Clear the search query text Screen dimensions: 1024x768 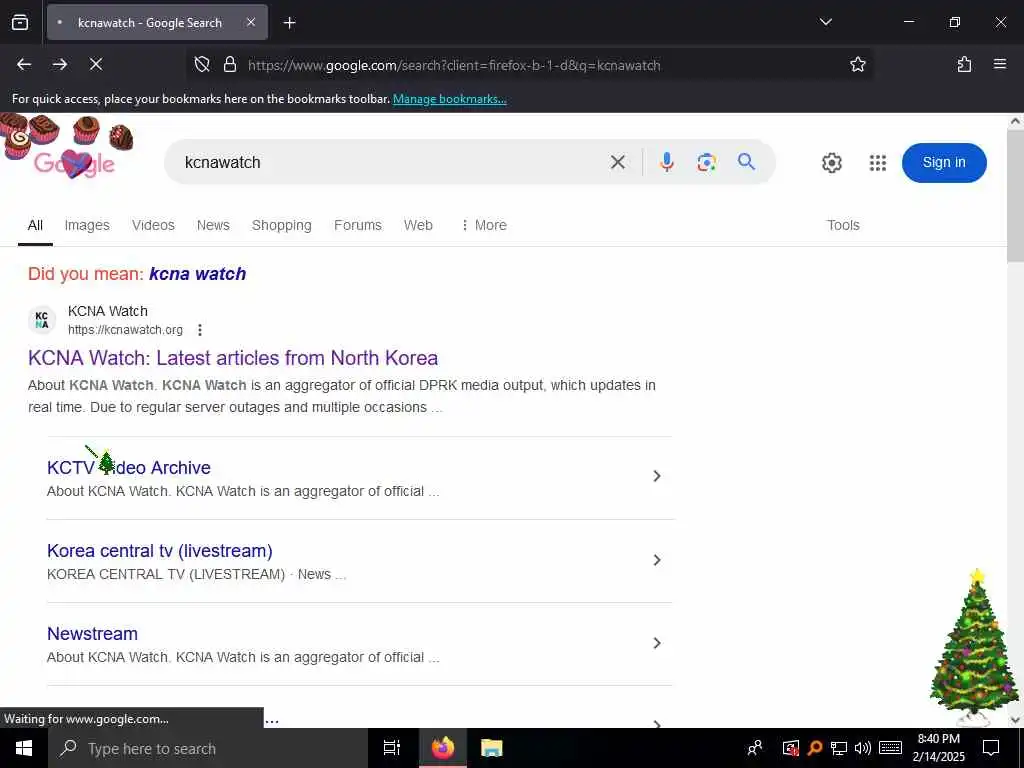(x=617, y=162)
